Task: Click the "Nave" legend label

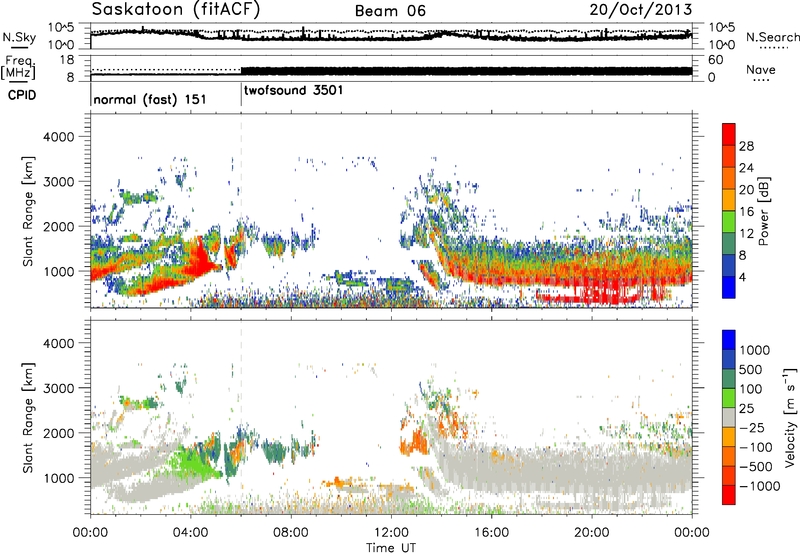Action: click(x=761, y=69)
